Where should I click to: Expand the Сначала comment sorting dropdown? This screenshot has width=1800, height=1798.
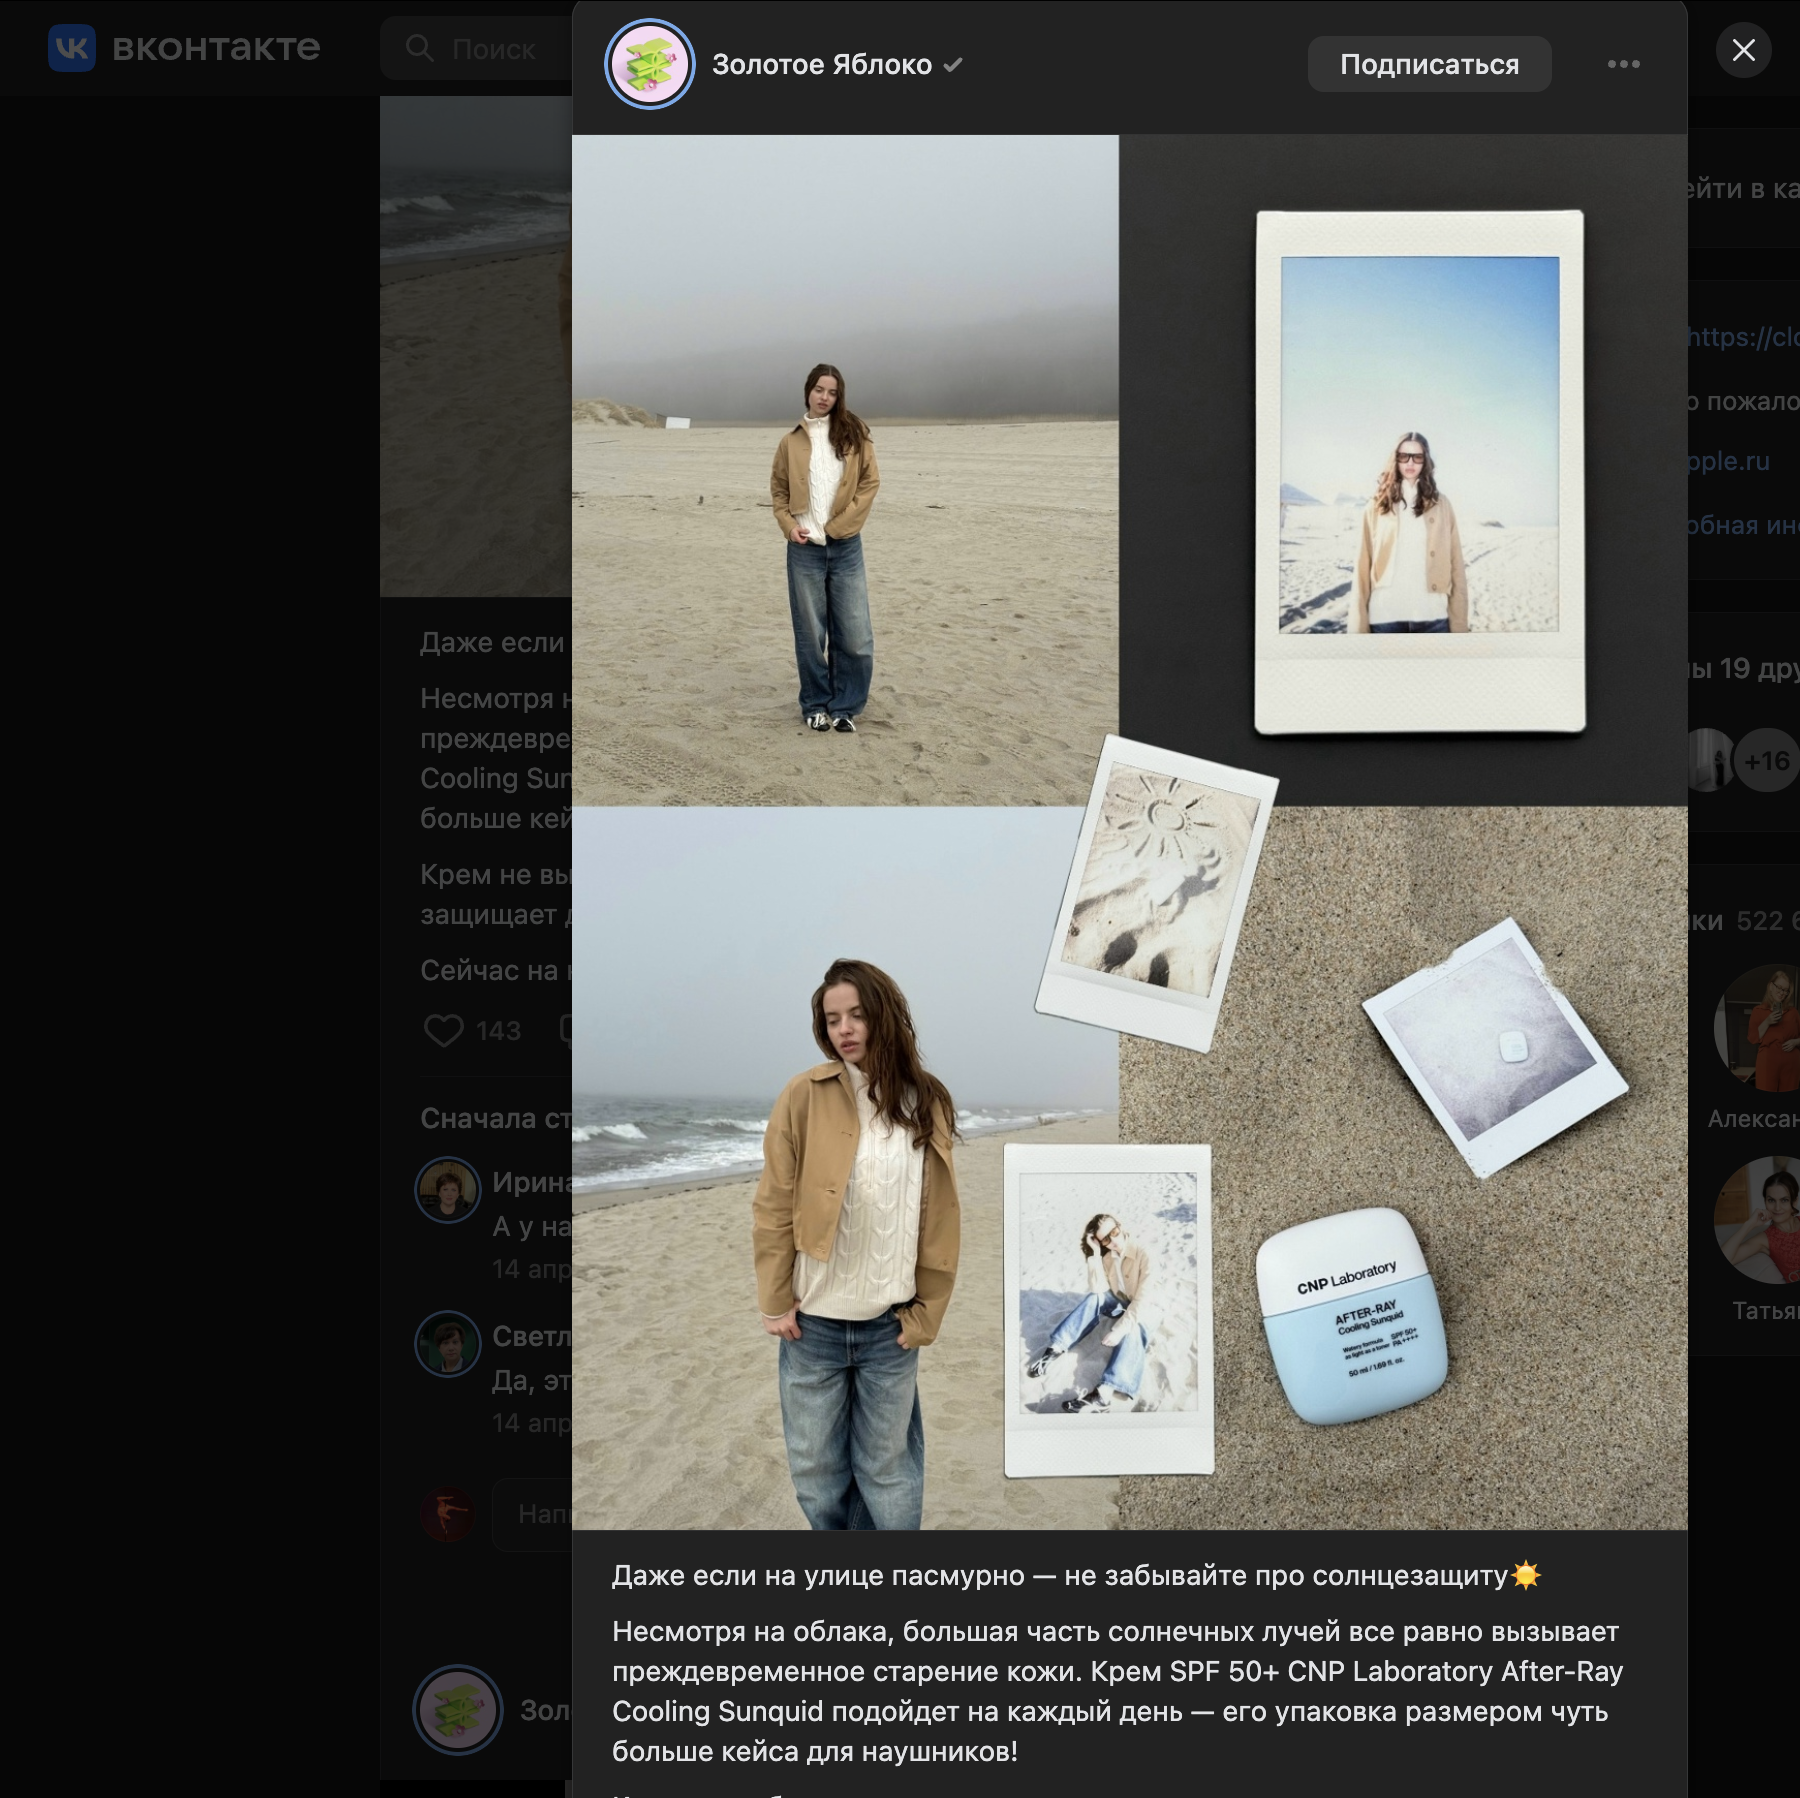pos(495,1118)
